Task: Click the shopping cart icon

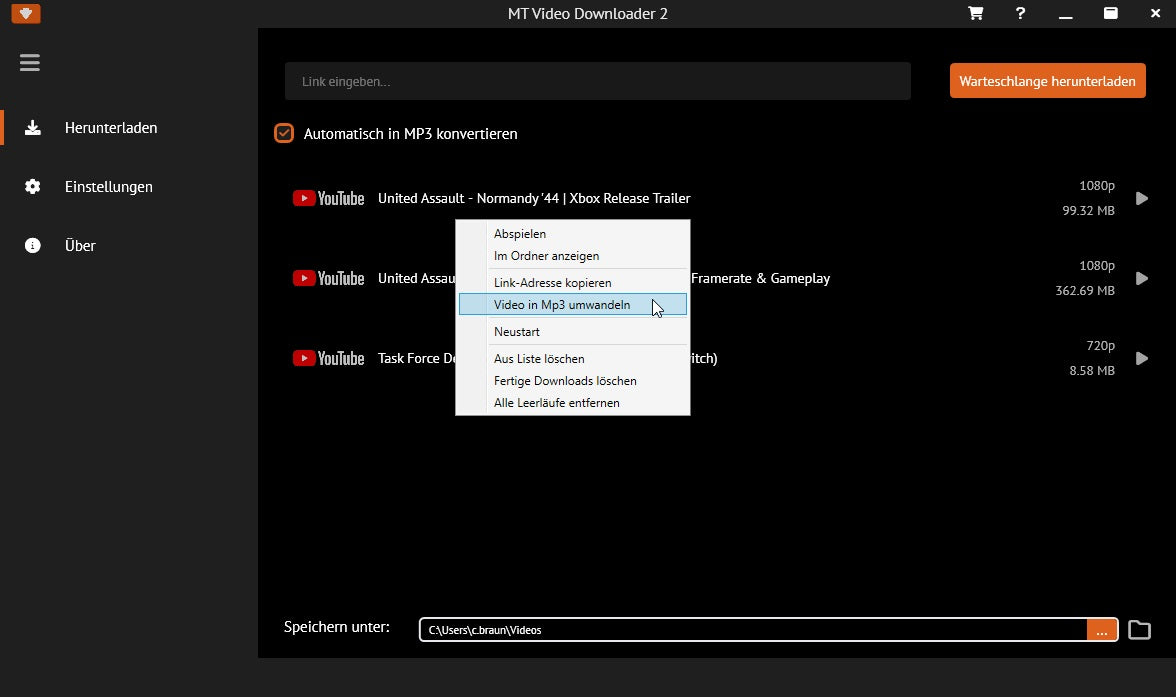Action: click(975, 13)
